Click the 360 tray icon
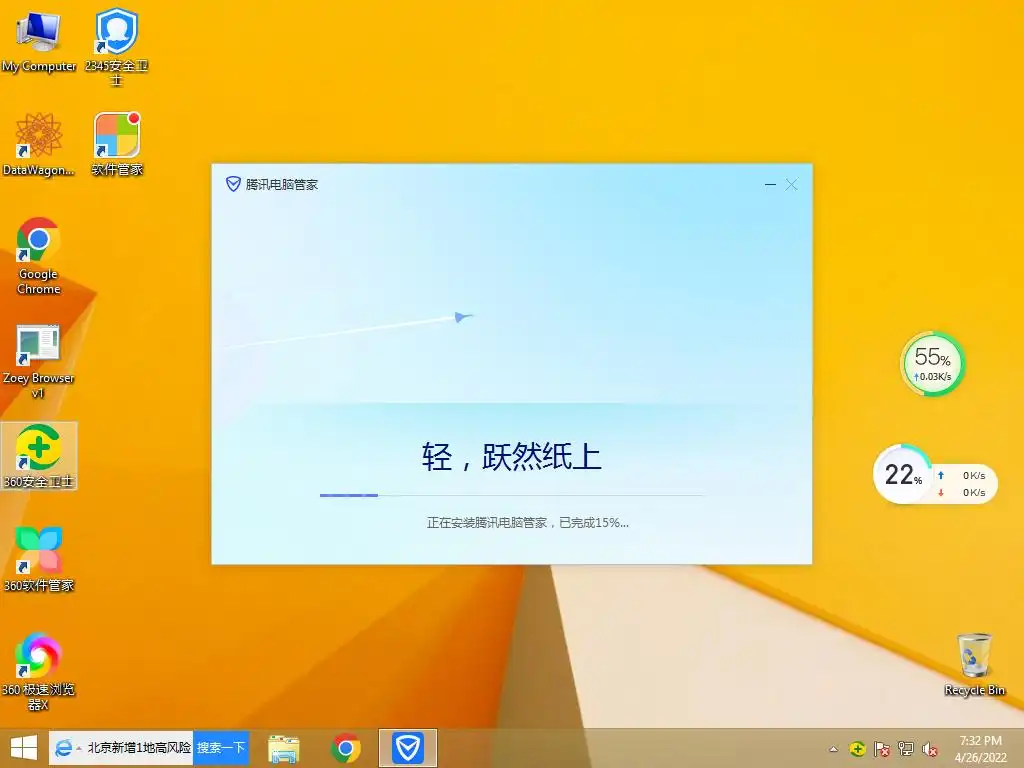Viewport: 1024px width, 768px height. click(857, 749)
